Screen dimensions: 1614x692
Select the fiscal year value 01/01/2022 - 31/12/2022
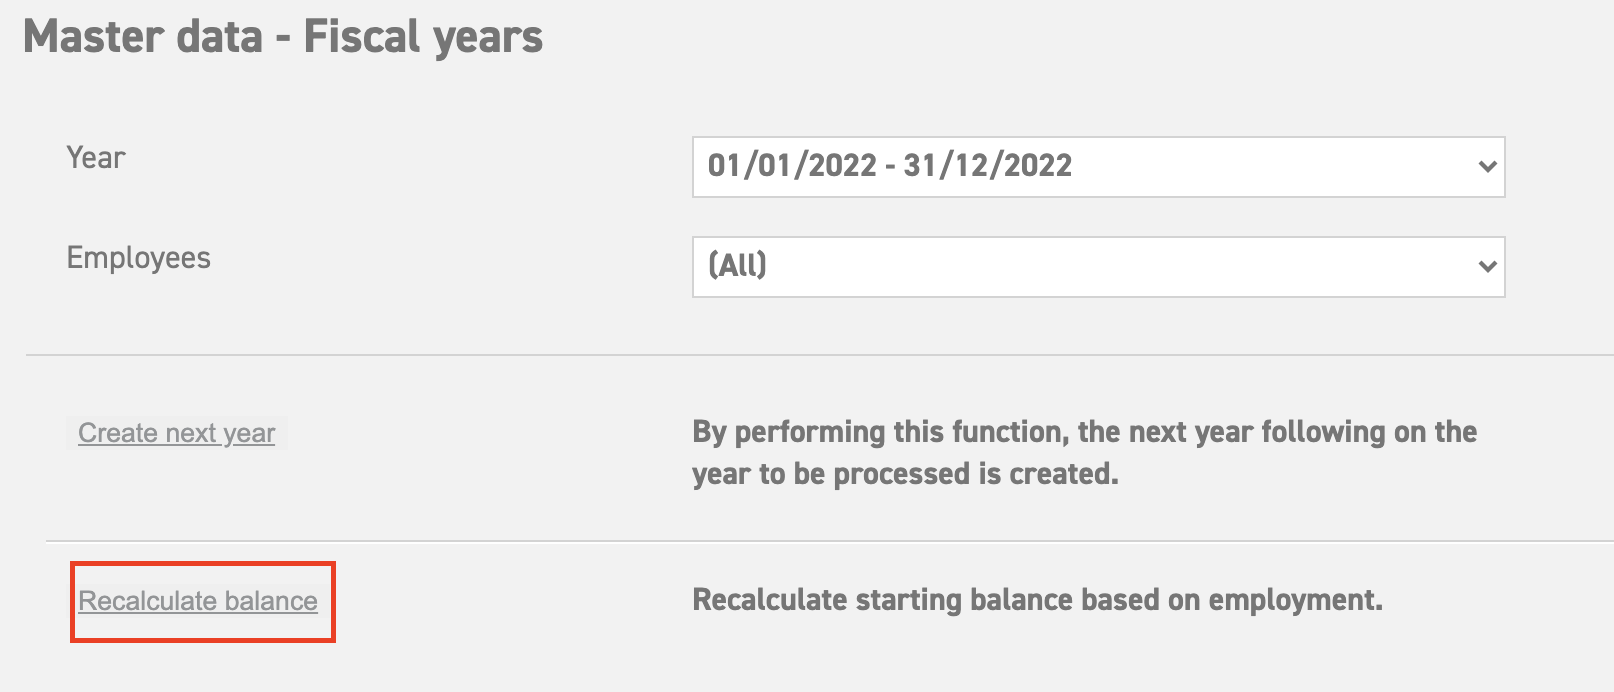point(888,166)
